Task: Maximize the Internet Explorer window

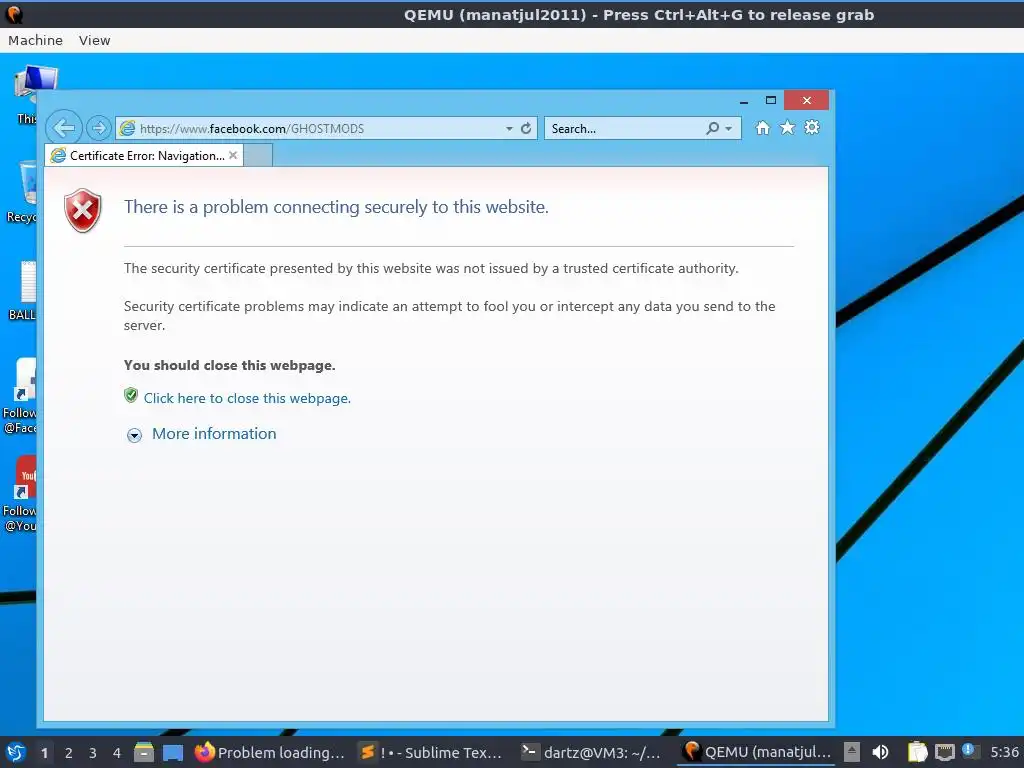Action: pyautogui.click(x=771, y=100)
